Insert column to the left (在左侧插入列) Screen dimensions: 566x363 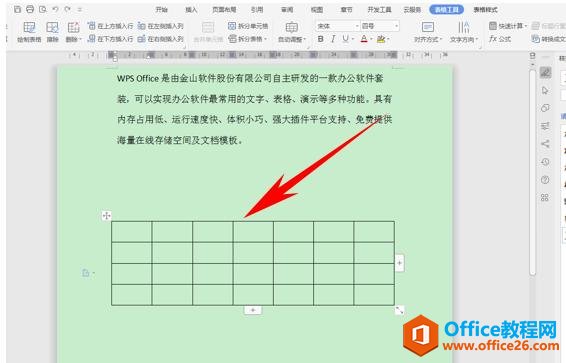pyautogui.click(x=161, y=26)
